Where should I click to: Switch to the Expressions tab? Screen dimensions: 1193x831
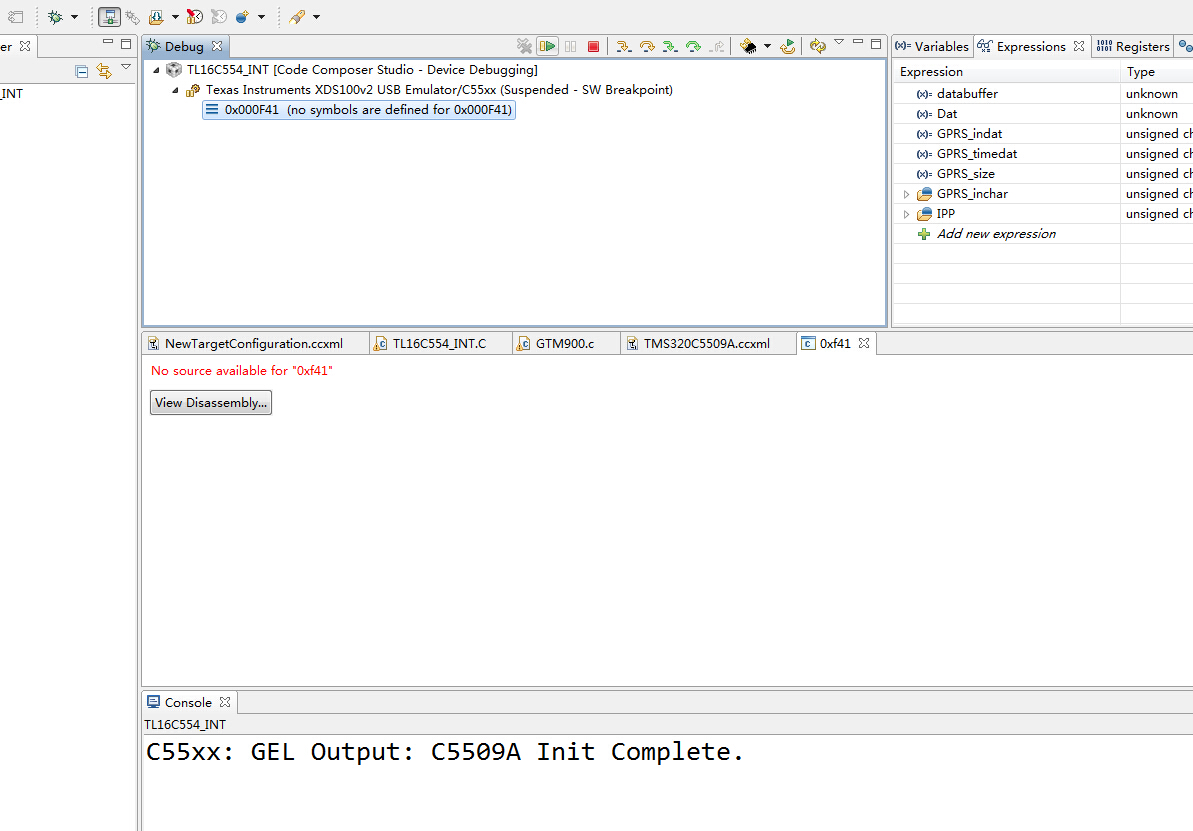point(1031,46)
